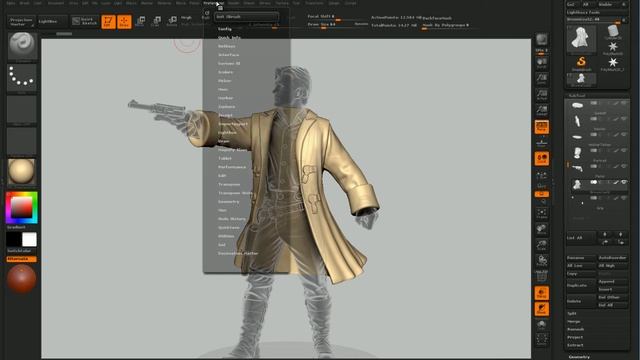Expand Quick Info preferences section
Viewport: 640px width, 360px height.
[229, 38]
